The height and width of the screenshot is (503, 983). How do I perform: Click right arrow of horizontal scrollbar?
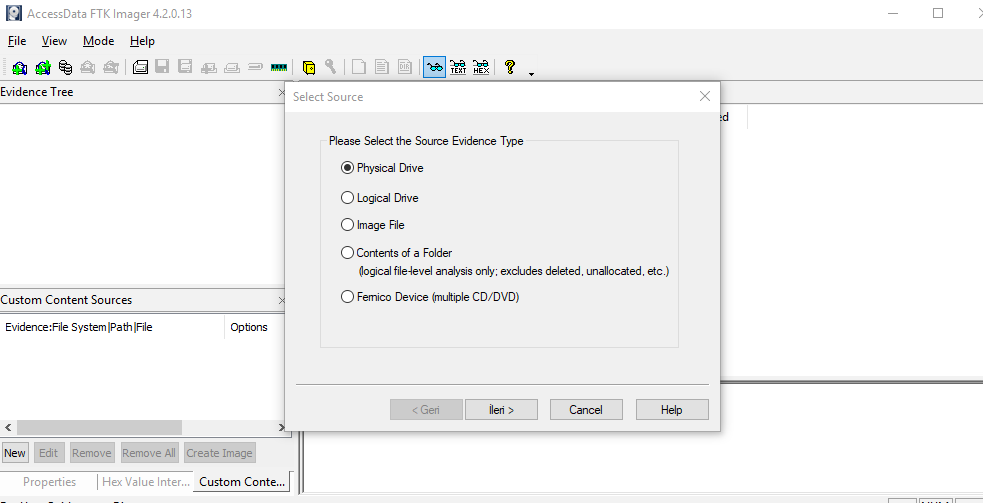point(281,428)
